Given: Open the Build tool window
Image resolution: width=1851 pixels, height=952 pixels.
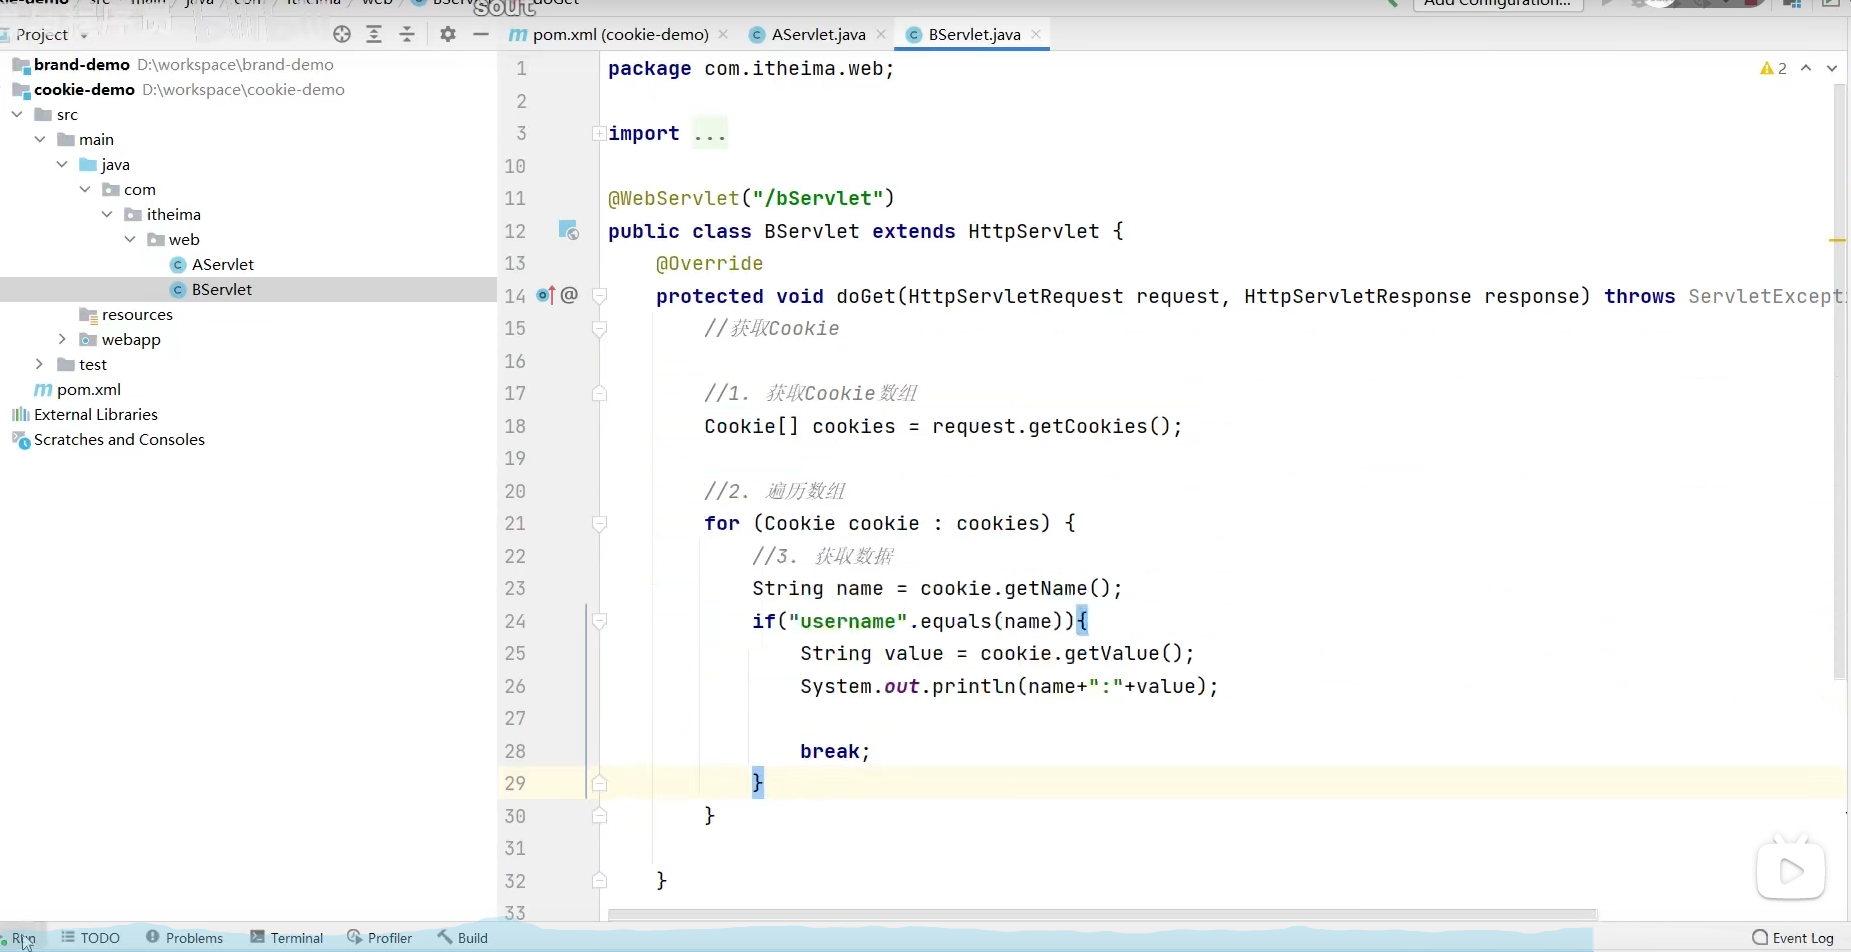Looking at the screenshot, I should (x=462, y=938).
